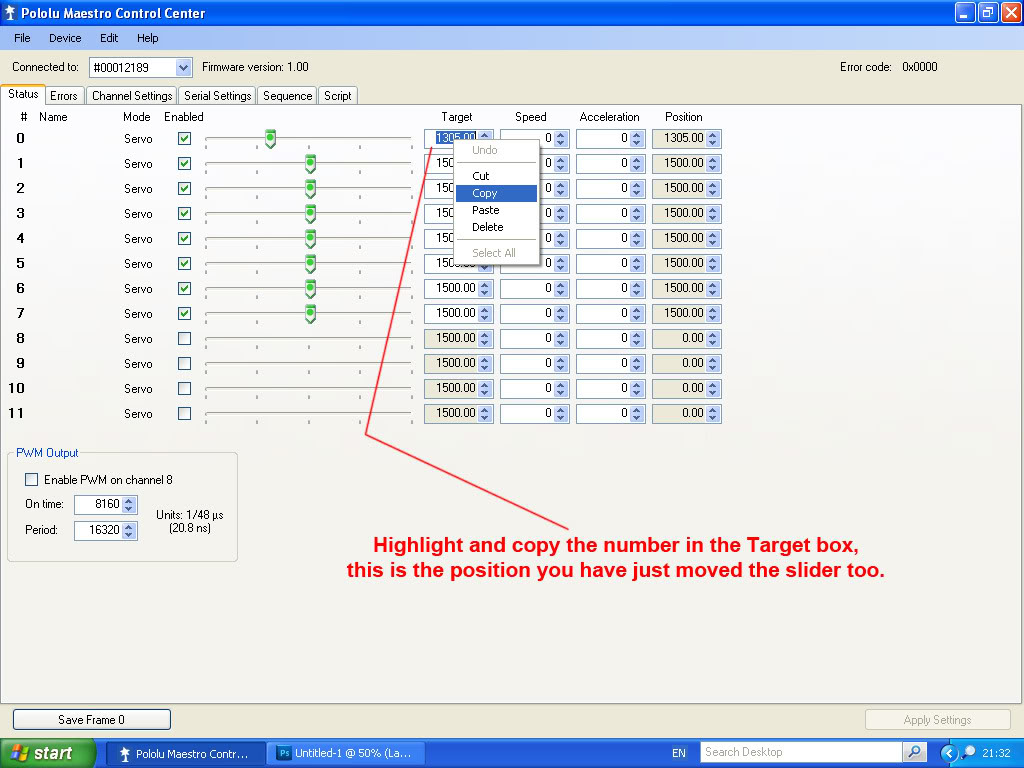1024x768 pixels.
Task: Click PWM On time stepper arrows
Action: [129, 504]
